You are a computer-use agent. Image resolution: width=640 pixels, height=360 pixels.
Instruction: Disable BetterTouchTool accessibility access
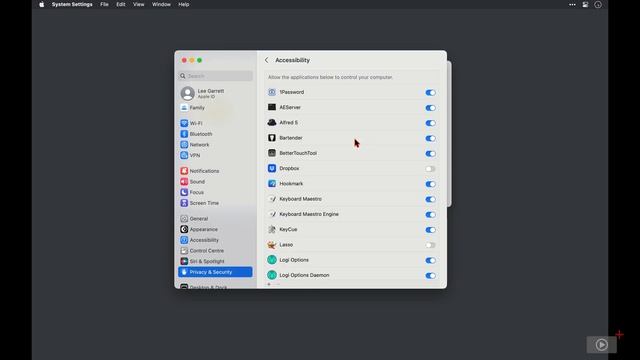[x=430, y=153]
